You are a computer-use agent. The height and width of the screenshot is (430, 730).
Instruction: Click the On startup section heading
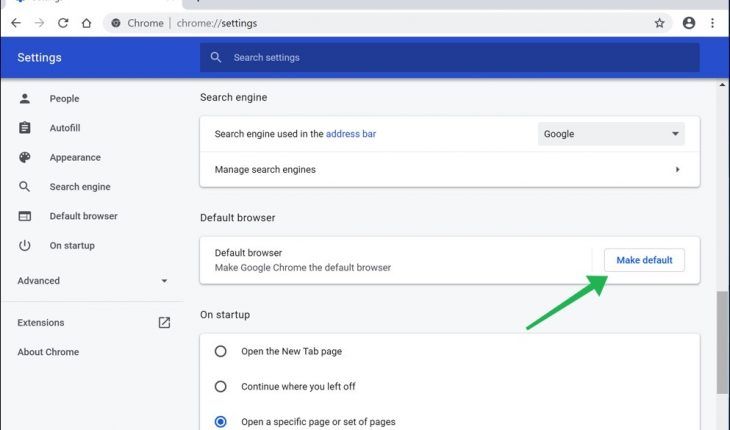coord(225,315)
